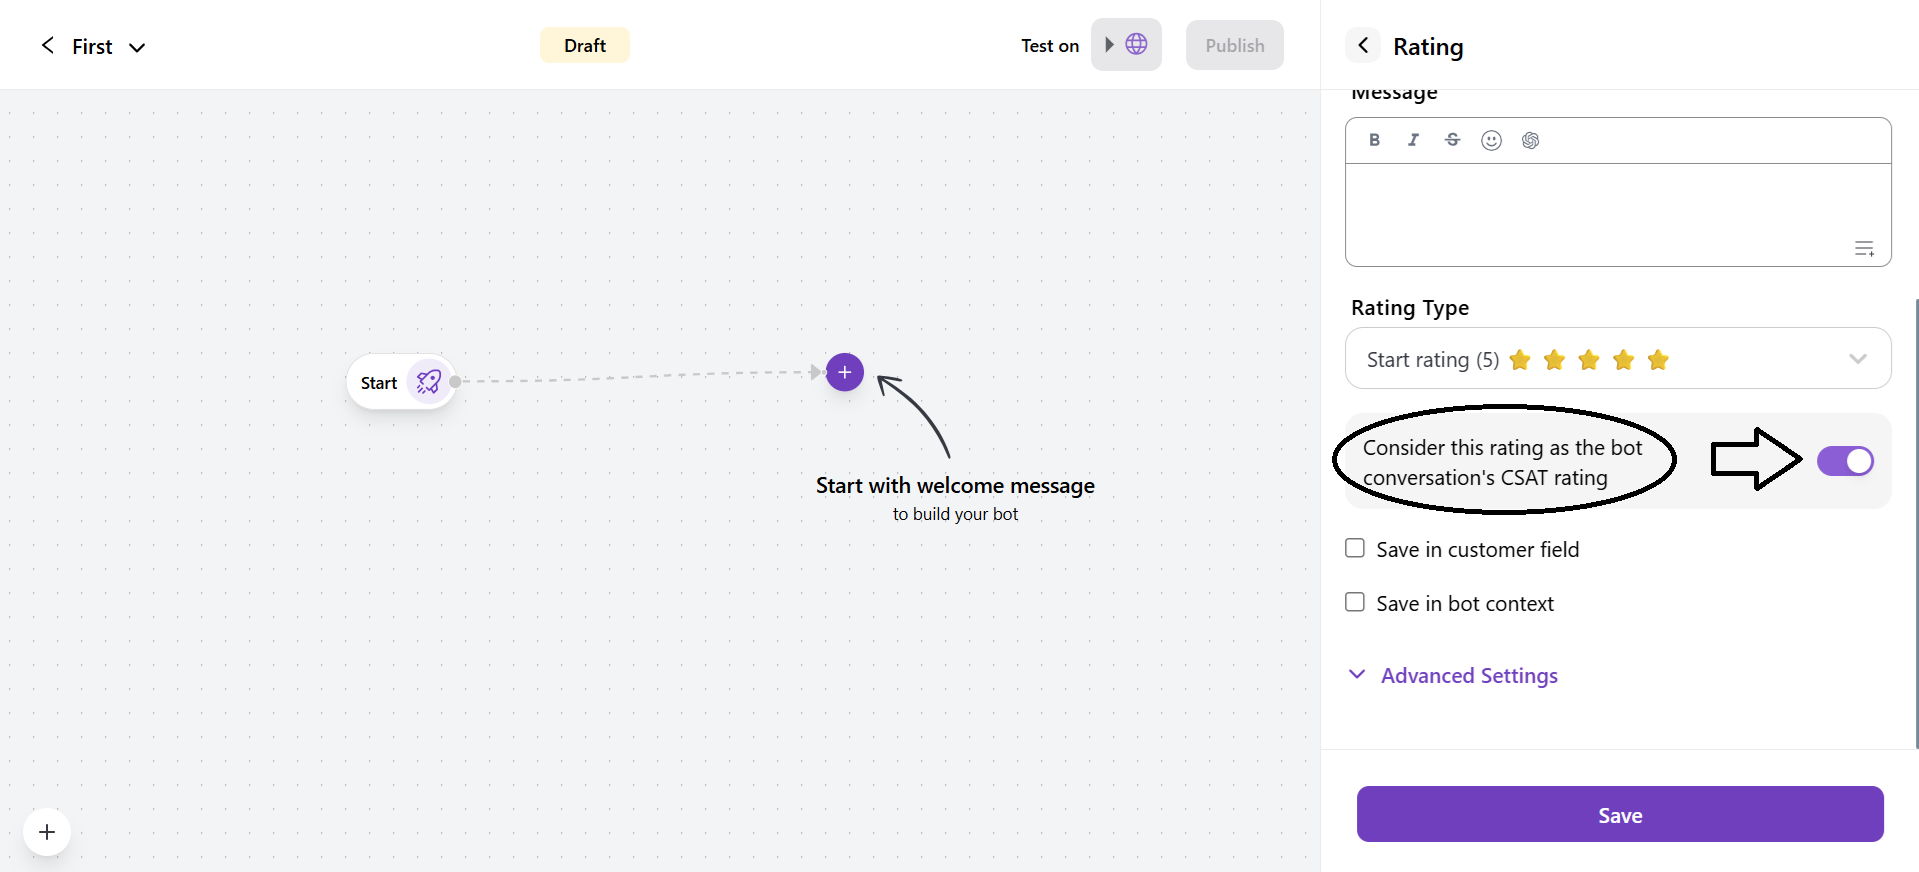Viewport: 1919px width, 872px height.
Task: Click the round plus button at bottom-left
Action: pyautogui.click(x=47, y=832)
